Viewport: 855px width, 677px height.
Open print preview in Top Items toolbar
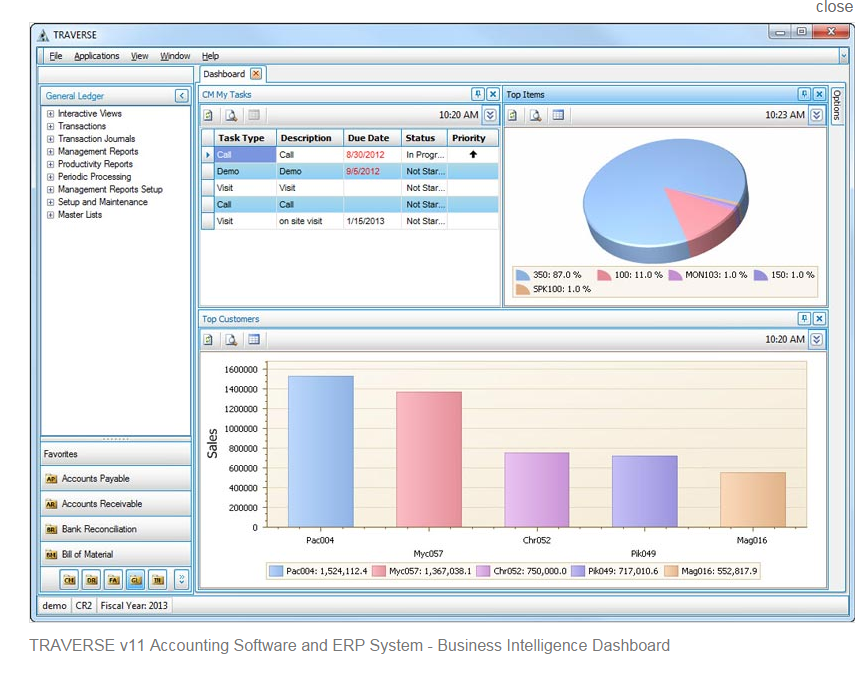click(x=535, y=115)
